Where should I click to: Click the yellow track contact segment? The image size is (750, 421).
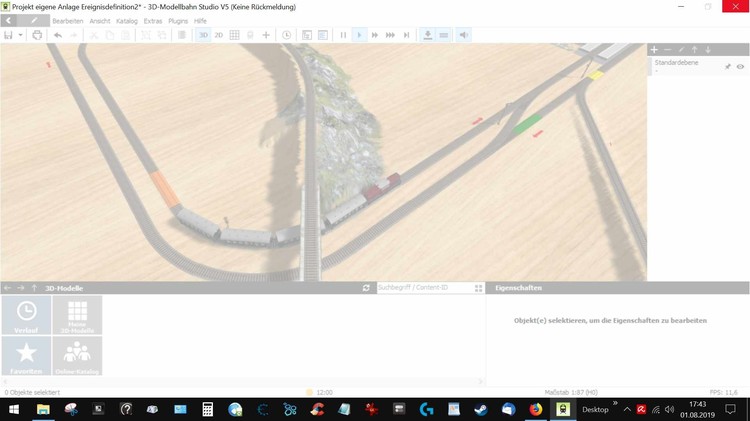596,75
